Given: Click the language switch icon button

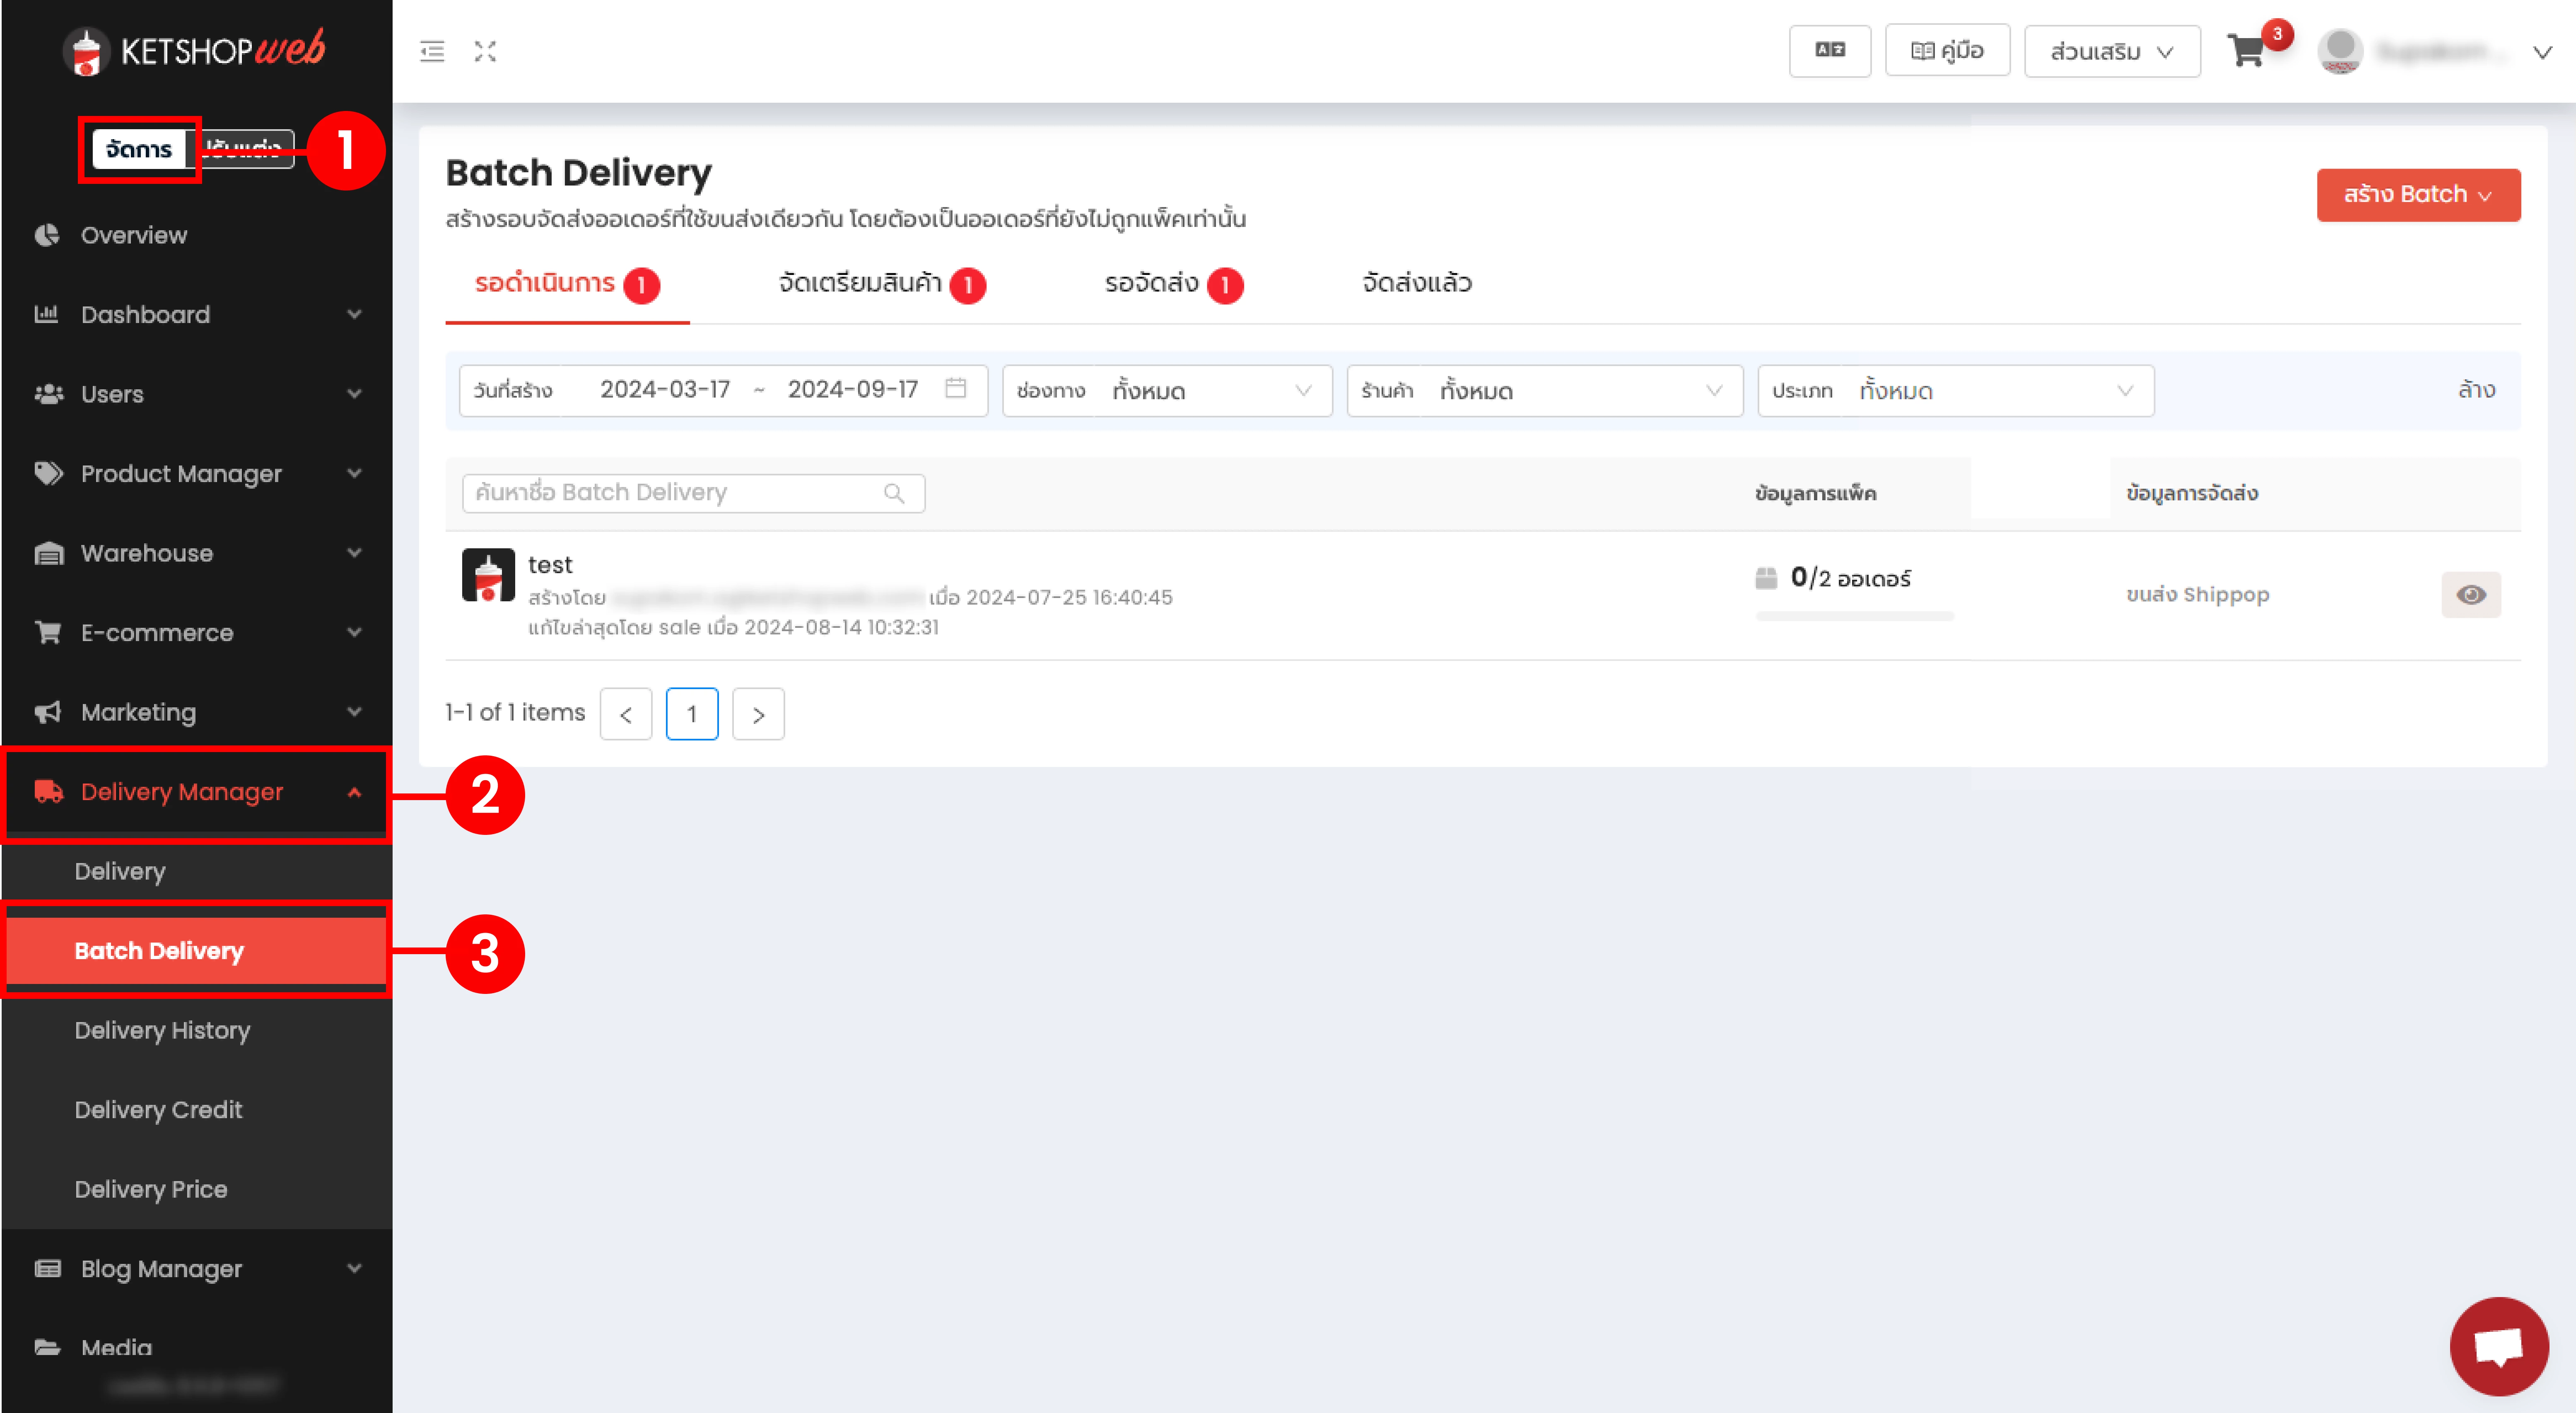Looking at the screenshot, I should coord(1830,50).
